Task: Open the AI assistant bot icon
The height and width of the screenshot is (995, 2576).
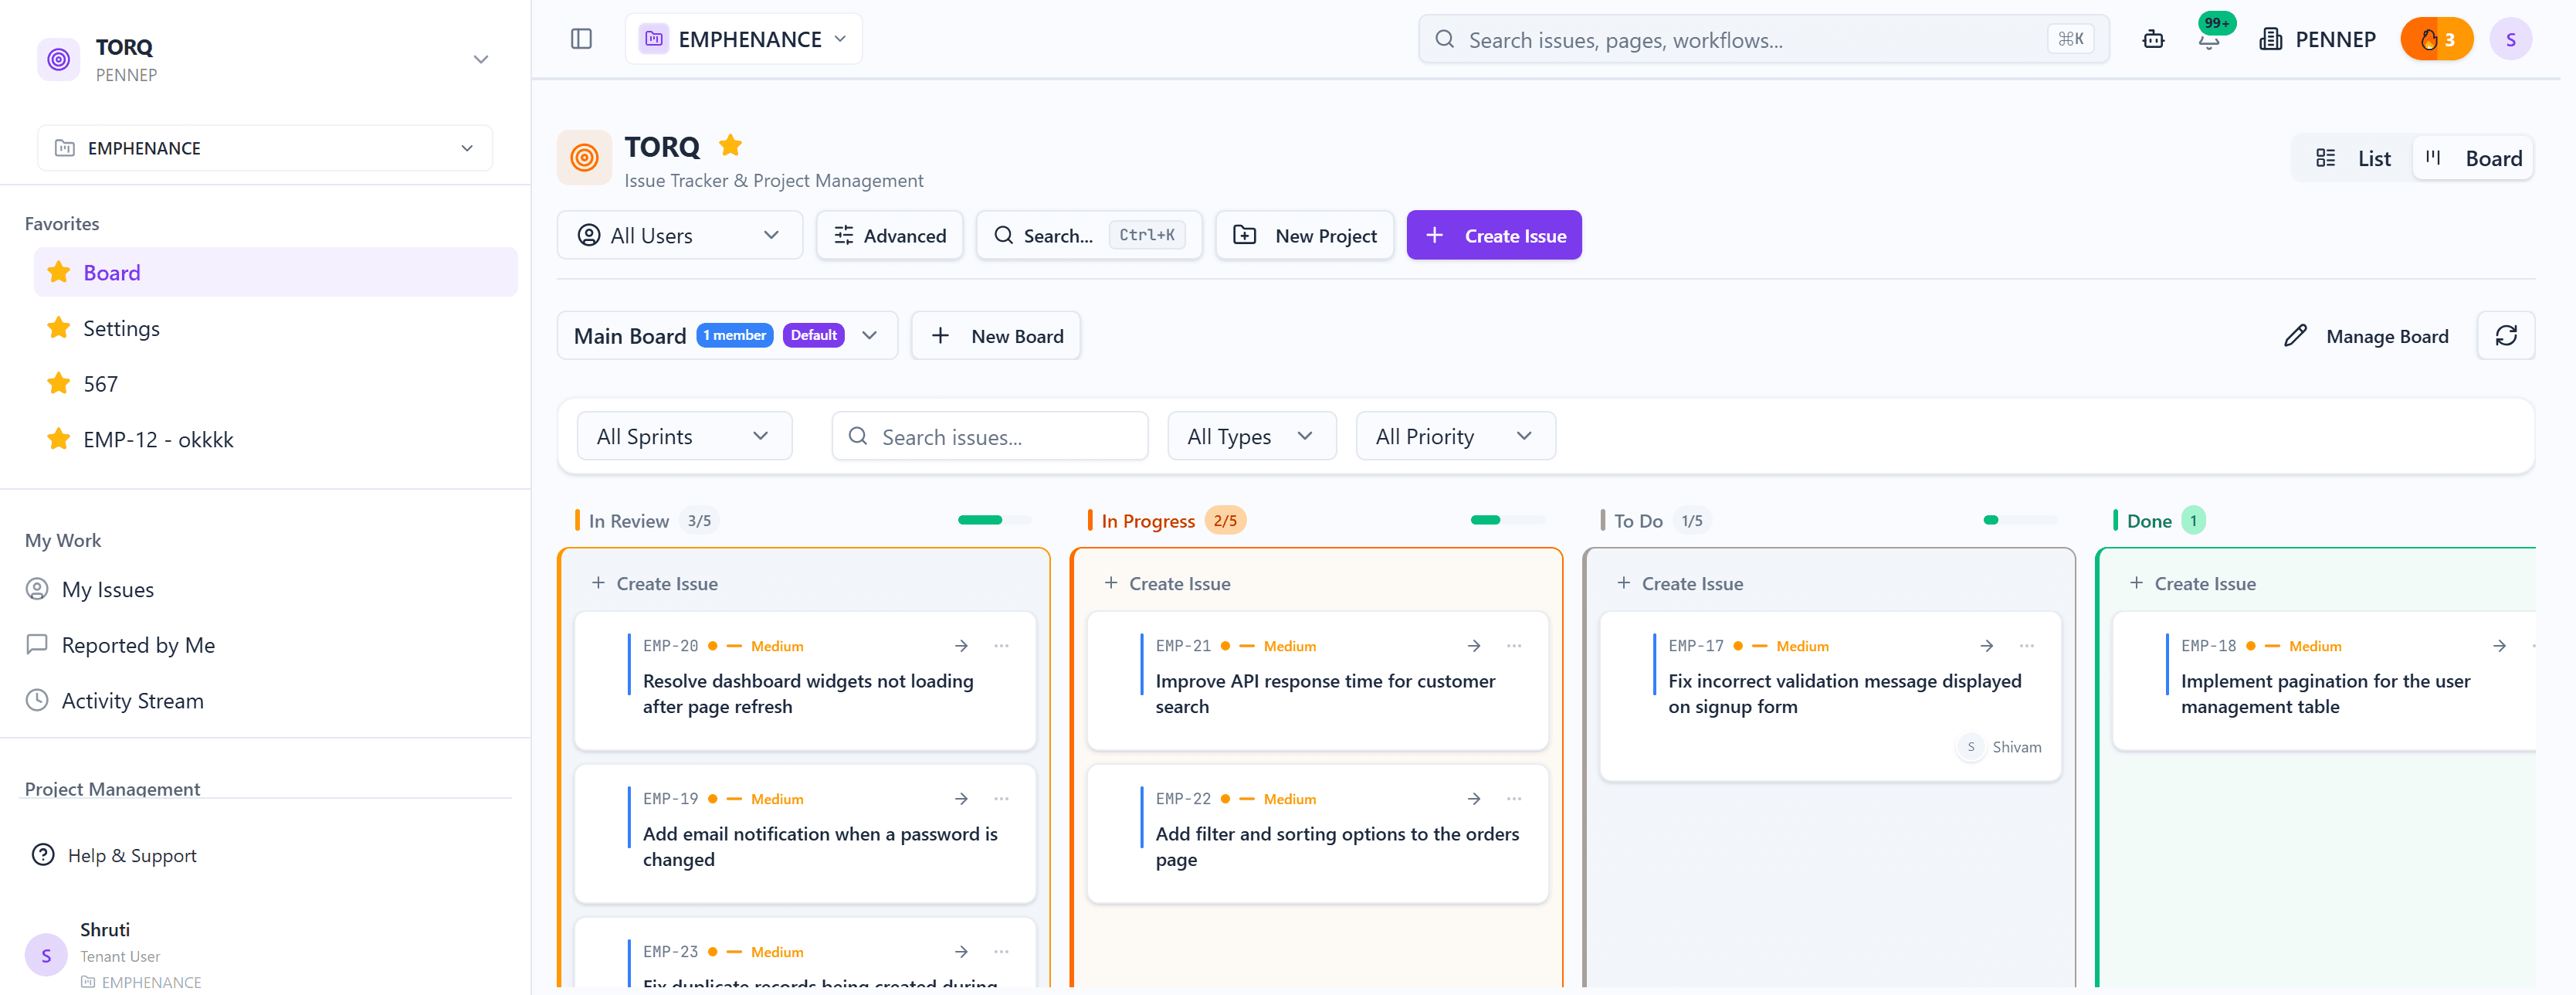Action: 2153,39
